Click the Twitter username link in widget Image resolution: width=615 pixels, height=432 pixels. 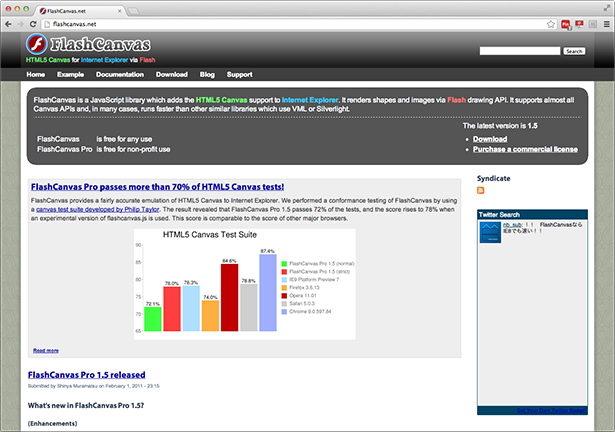[x=513, y=225]
